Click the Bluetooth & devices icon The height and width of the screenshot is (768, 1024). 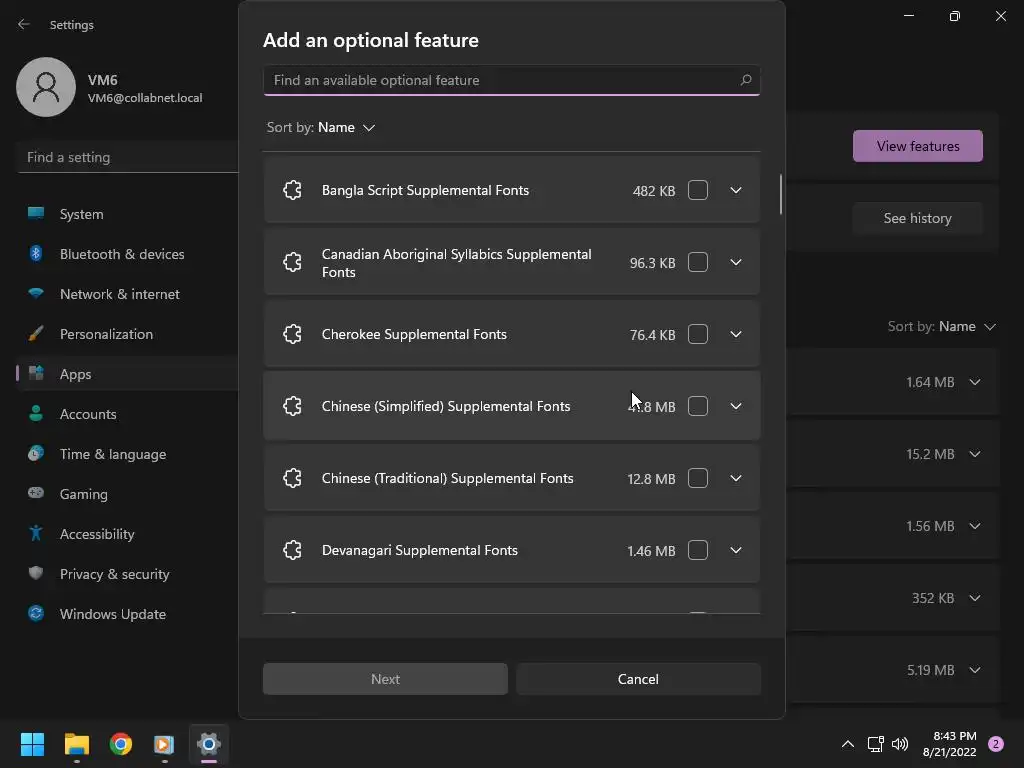(36, 254)
